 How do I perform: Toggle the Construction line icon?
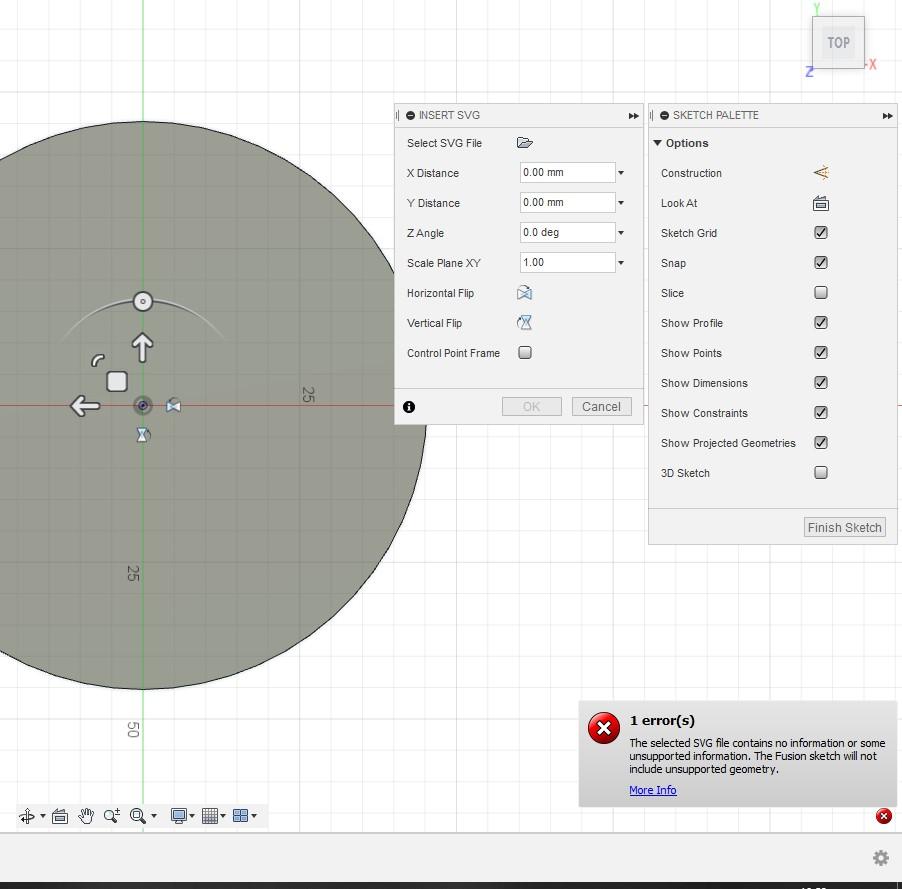821,173
